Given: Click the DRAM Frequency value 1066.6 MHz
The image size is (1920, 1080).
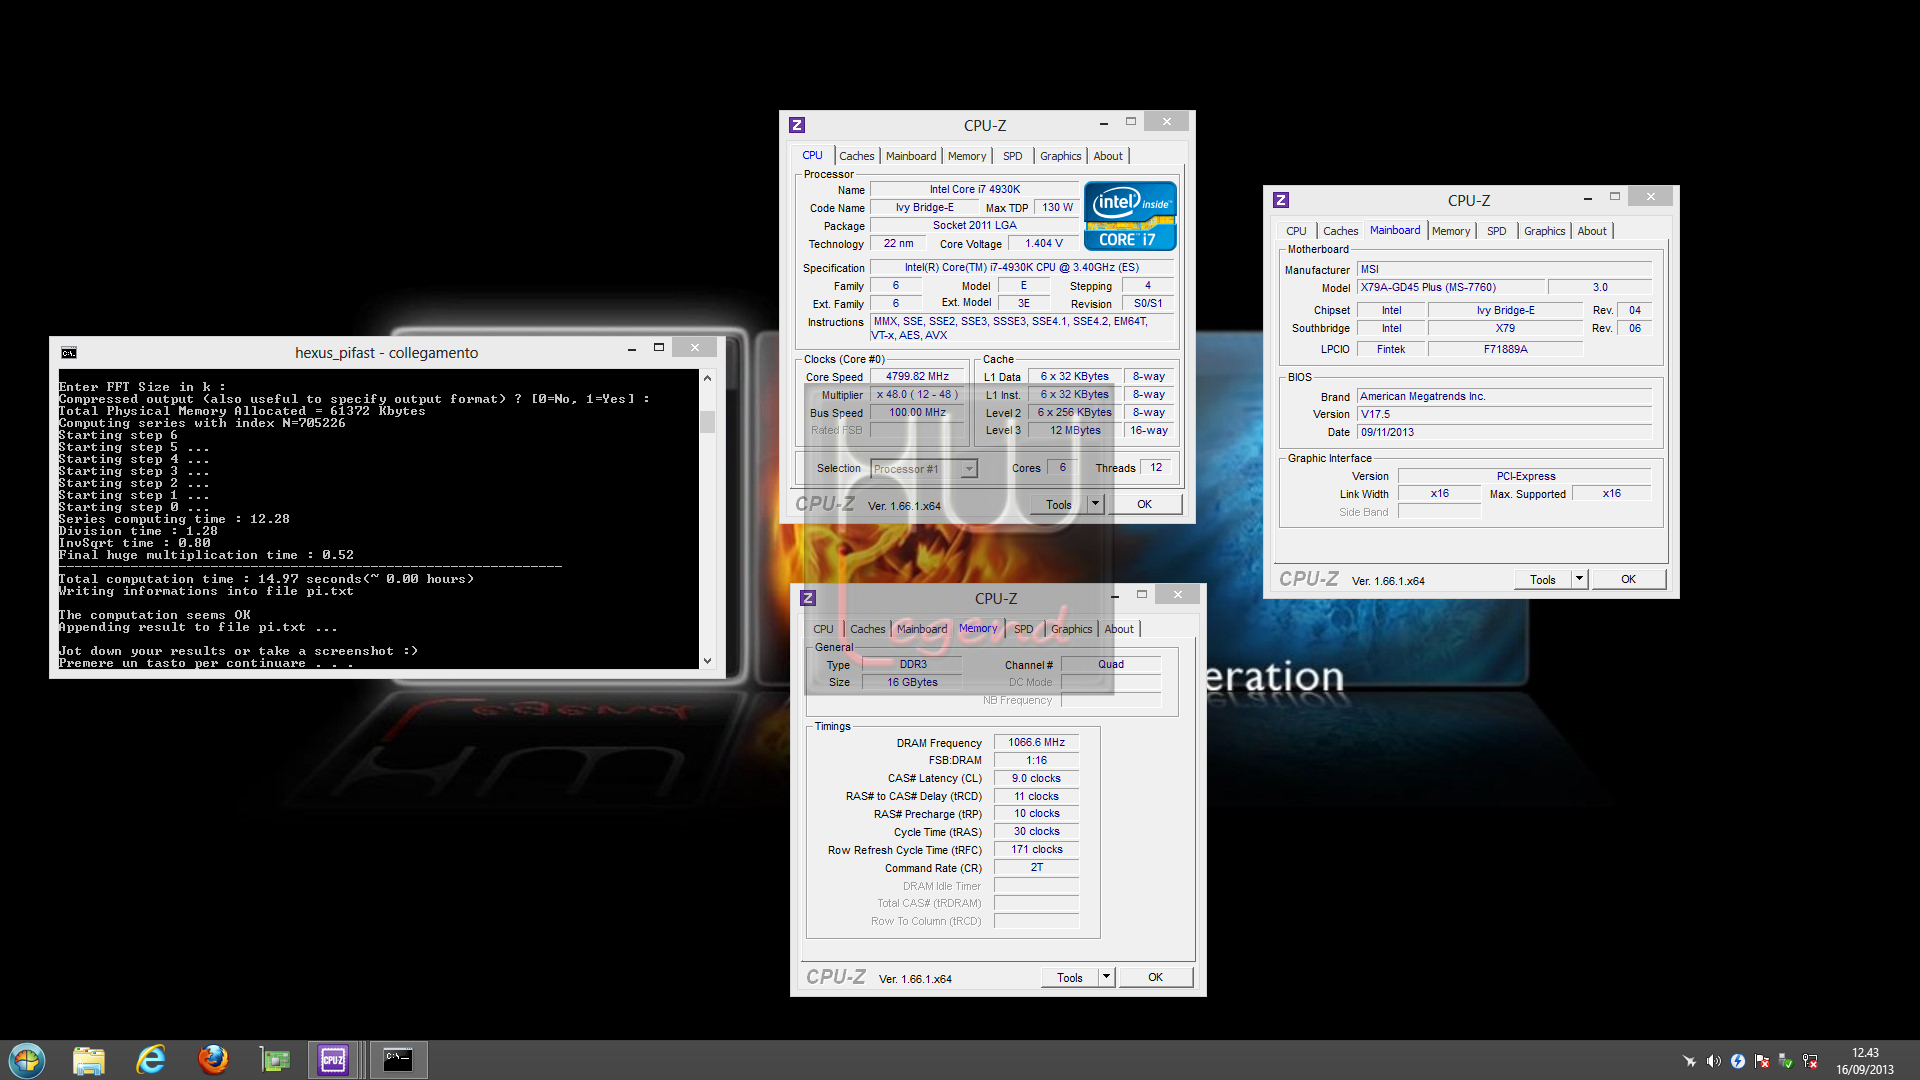Looking at the screenshot, I should point(1037,742).
